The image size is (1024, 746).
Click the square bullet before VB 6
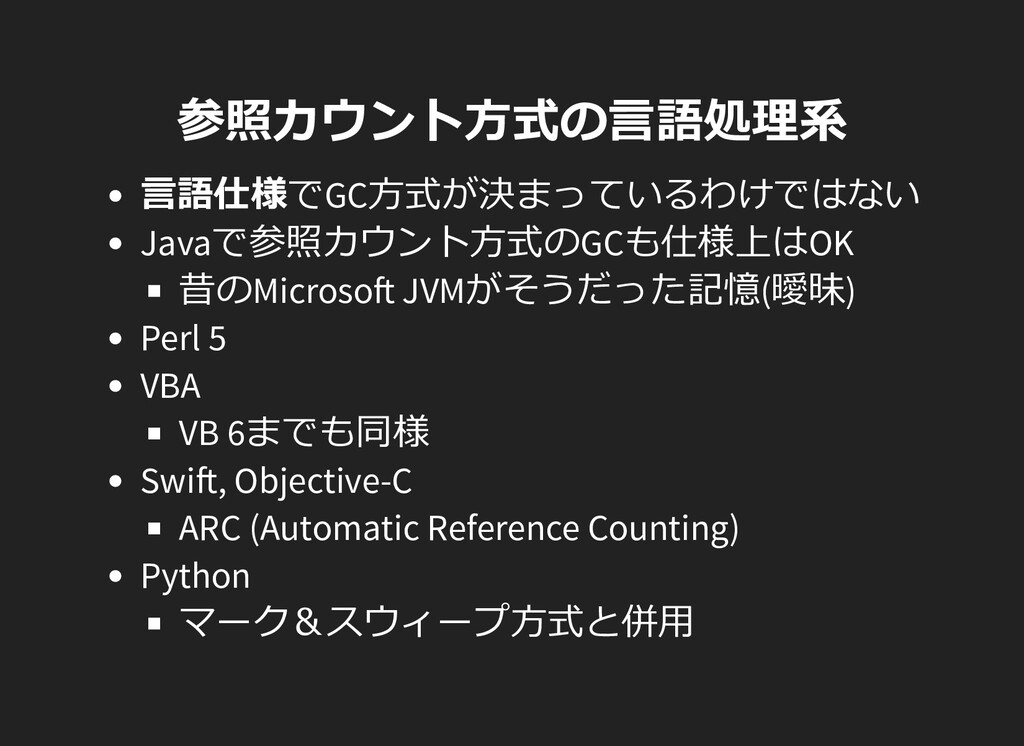click(154, 433)
